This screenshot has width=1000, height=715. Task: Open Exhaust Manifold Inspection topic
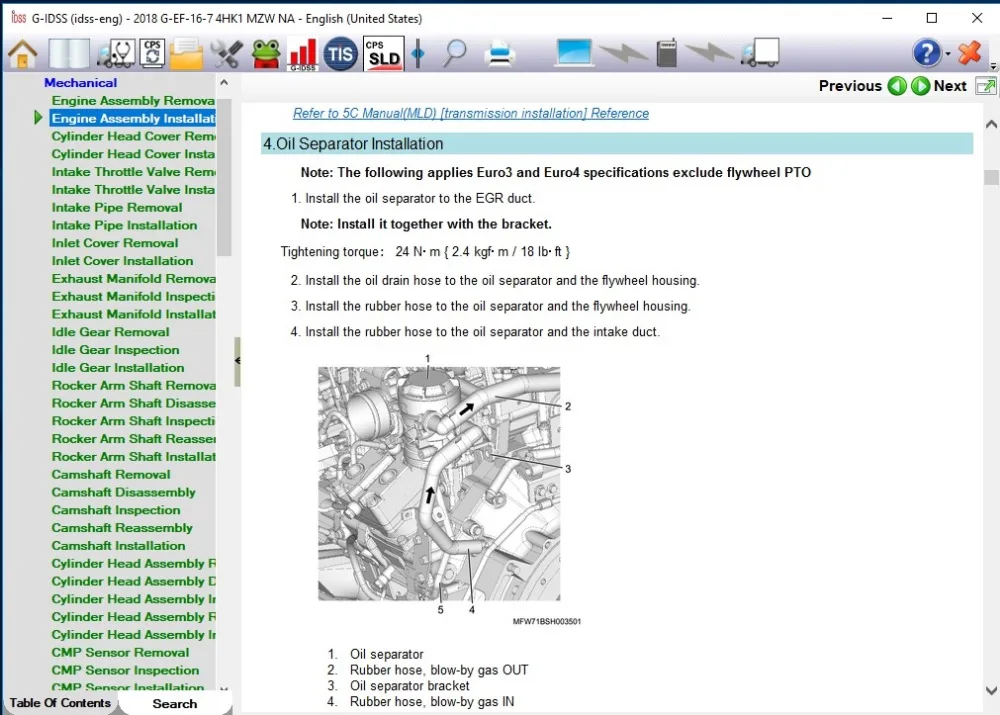click(133, 297)
